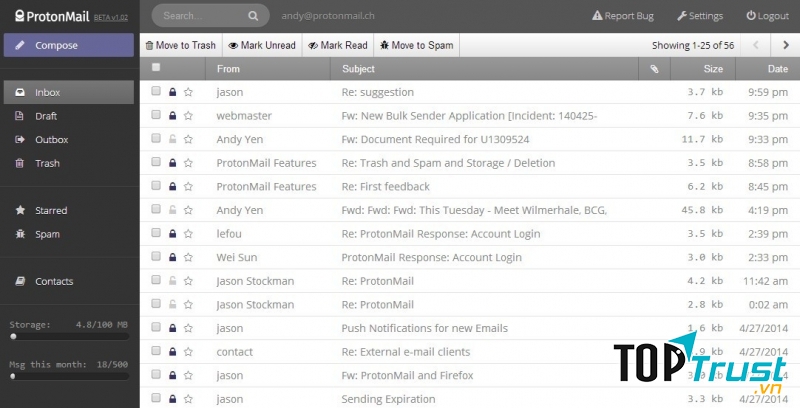
Task: Star the 'Push Notifications for new Emails' message
Action: 188,328
